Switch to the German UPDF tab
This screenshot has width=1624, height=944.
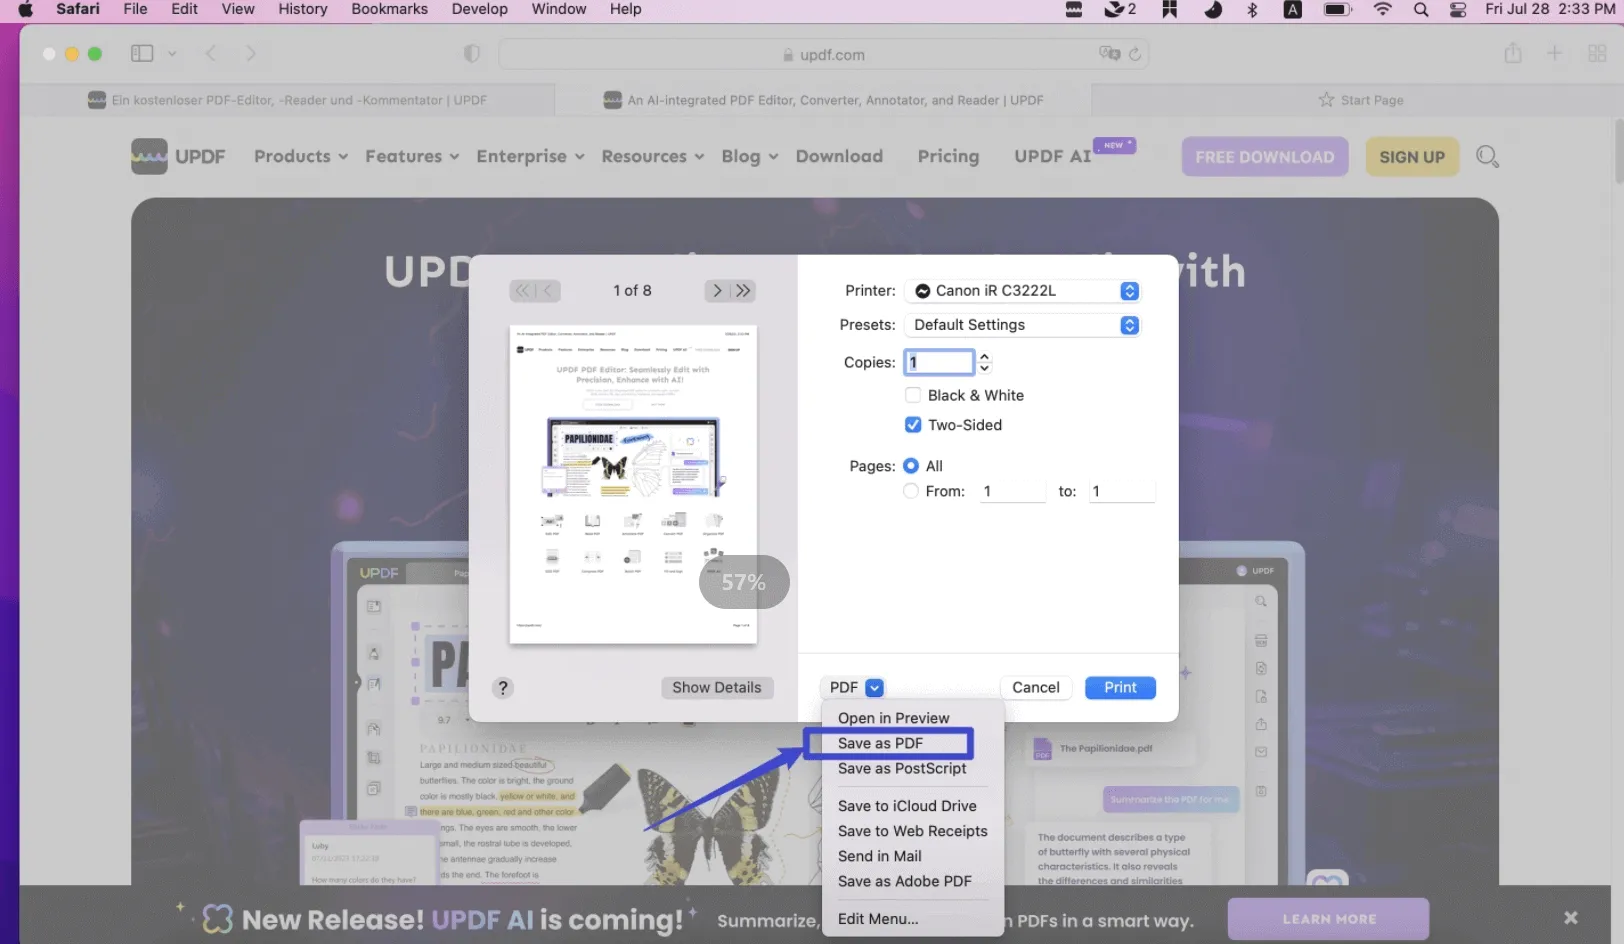click(287, 100)
